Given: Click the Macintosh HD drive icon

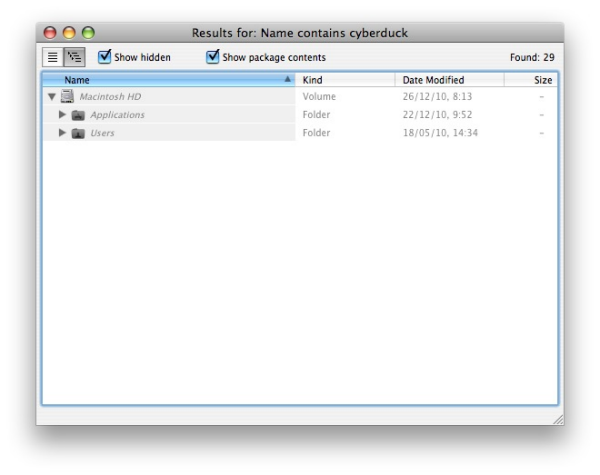Looking at the screenshot, I should coord(67,96).
